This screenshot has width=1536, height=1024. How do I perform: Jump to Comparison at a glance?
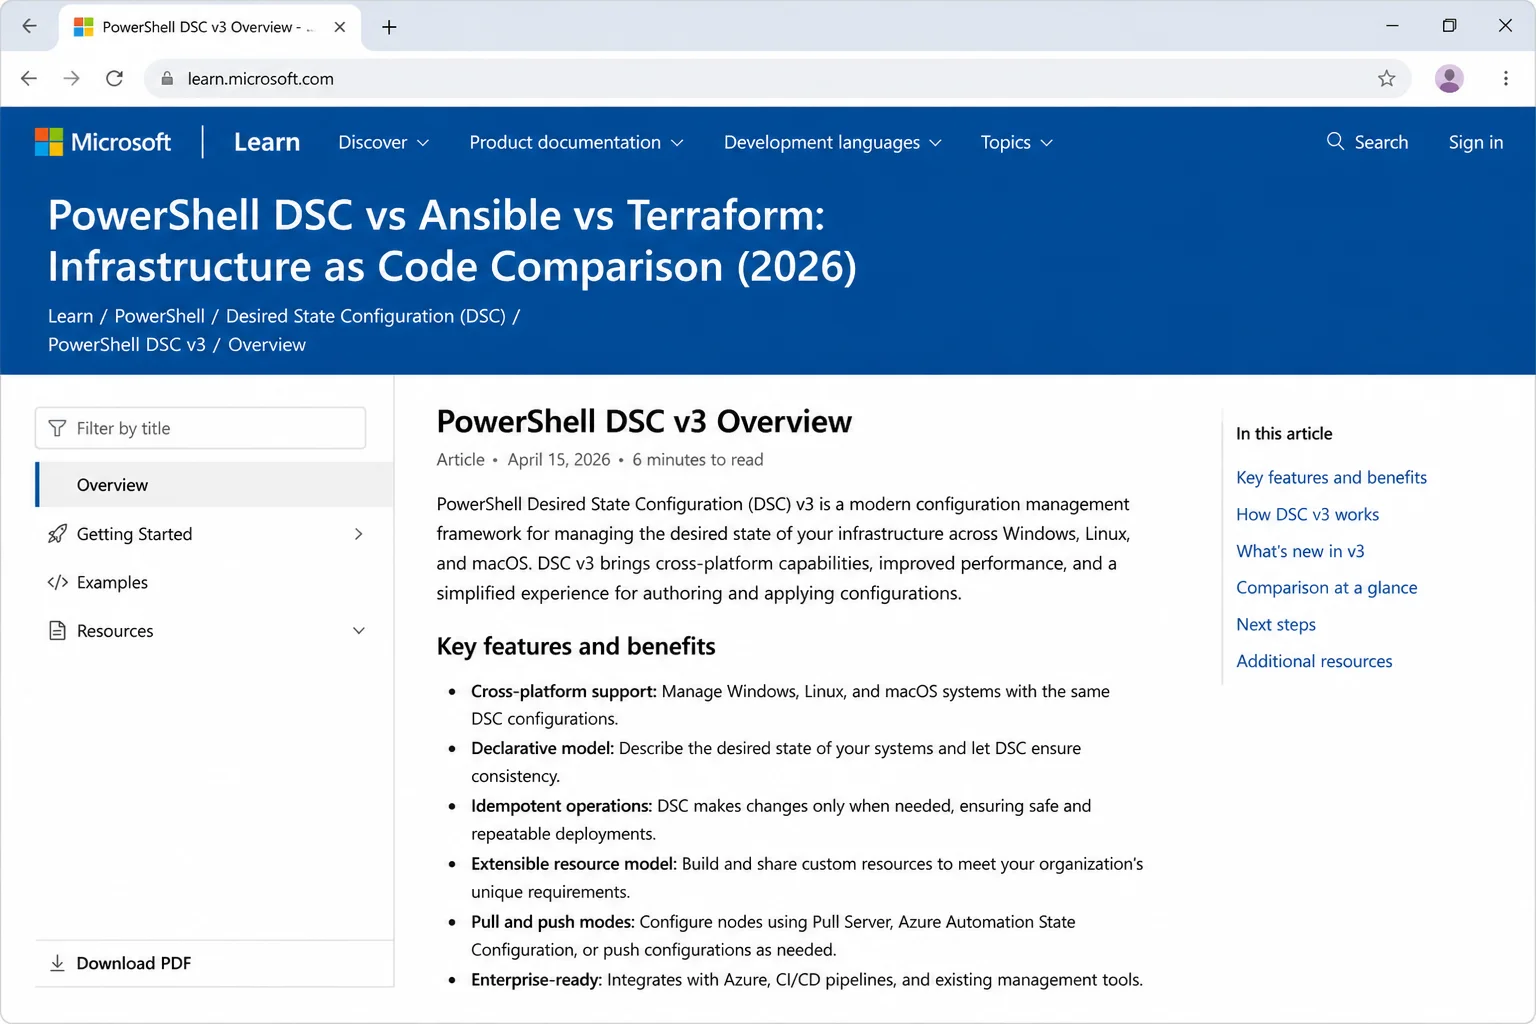(x=1326, y=588)
